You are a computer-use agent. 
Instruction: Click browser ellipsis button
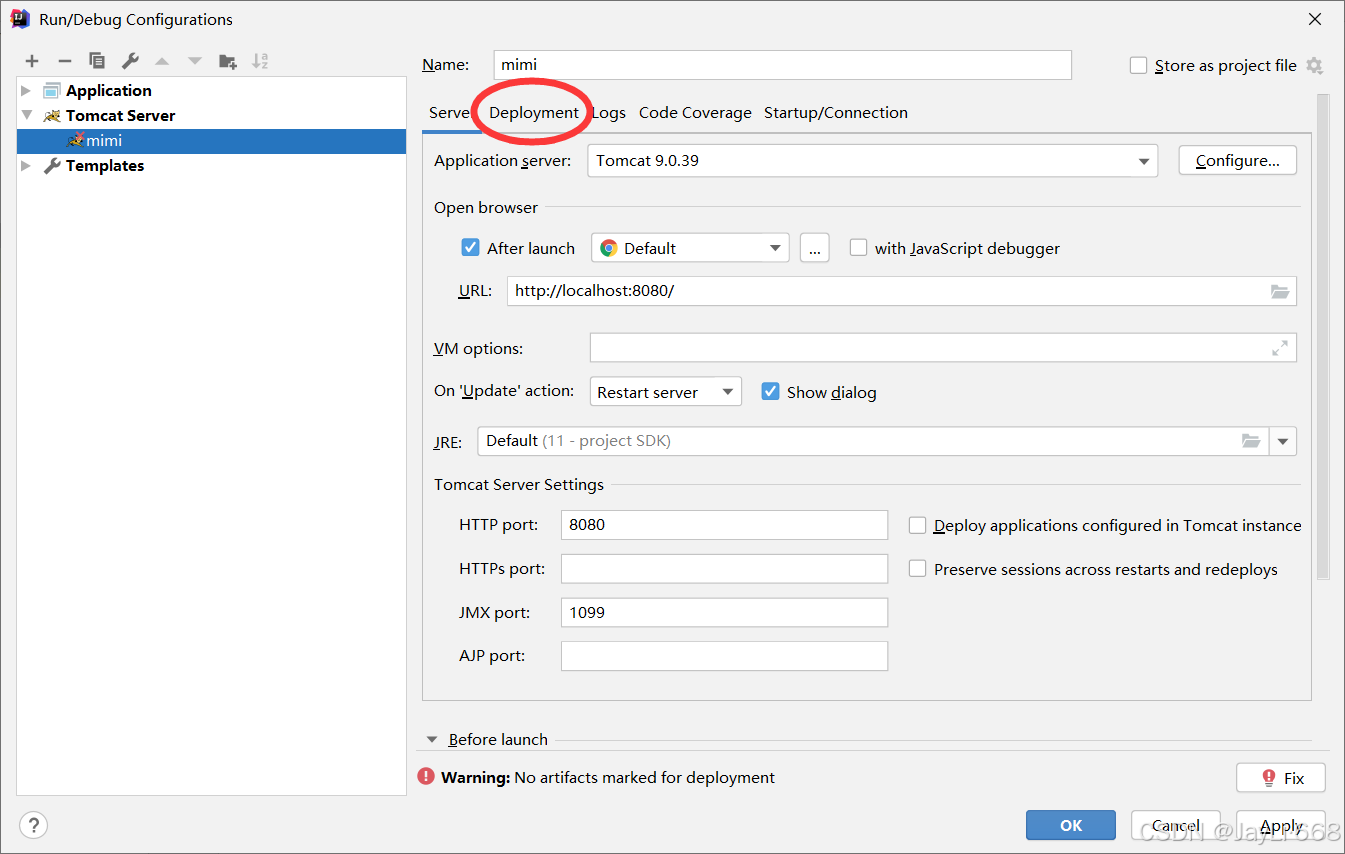pos(815,248)
